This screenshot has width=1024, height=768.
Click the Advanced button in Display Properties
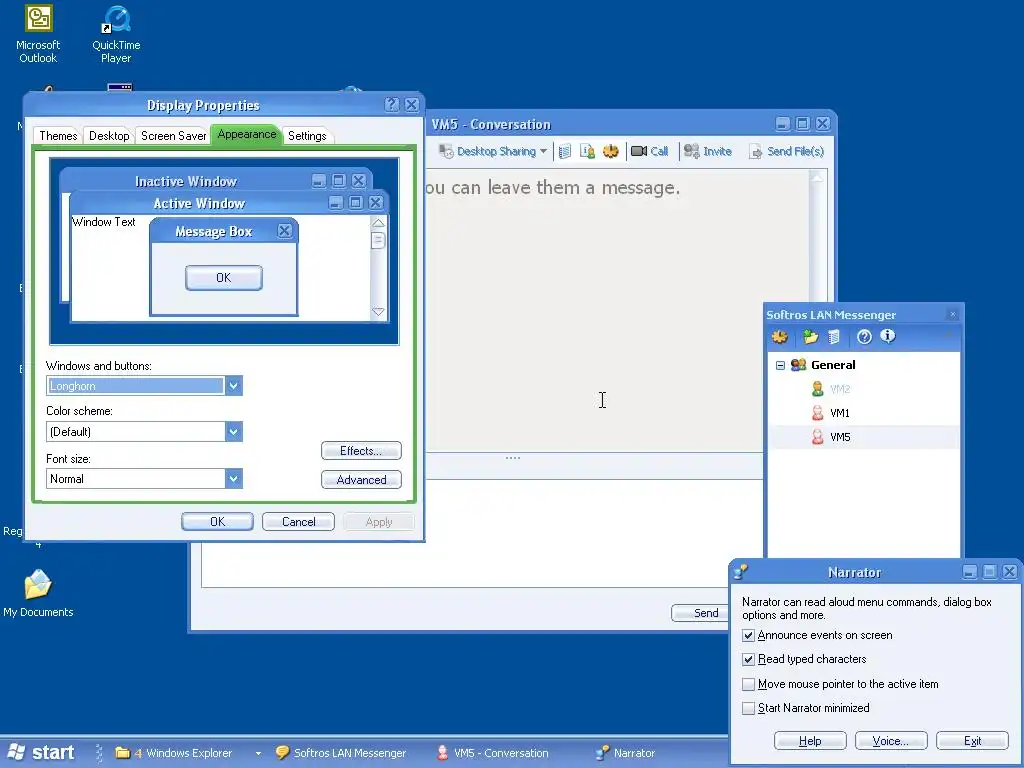coord(361,480)
